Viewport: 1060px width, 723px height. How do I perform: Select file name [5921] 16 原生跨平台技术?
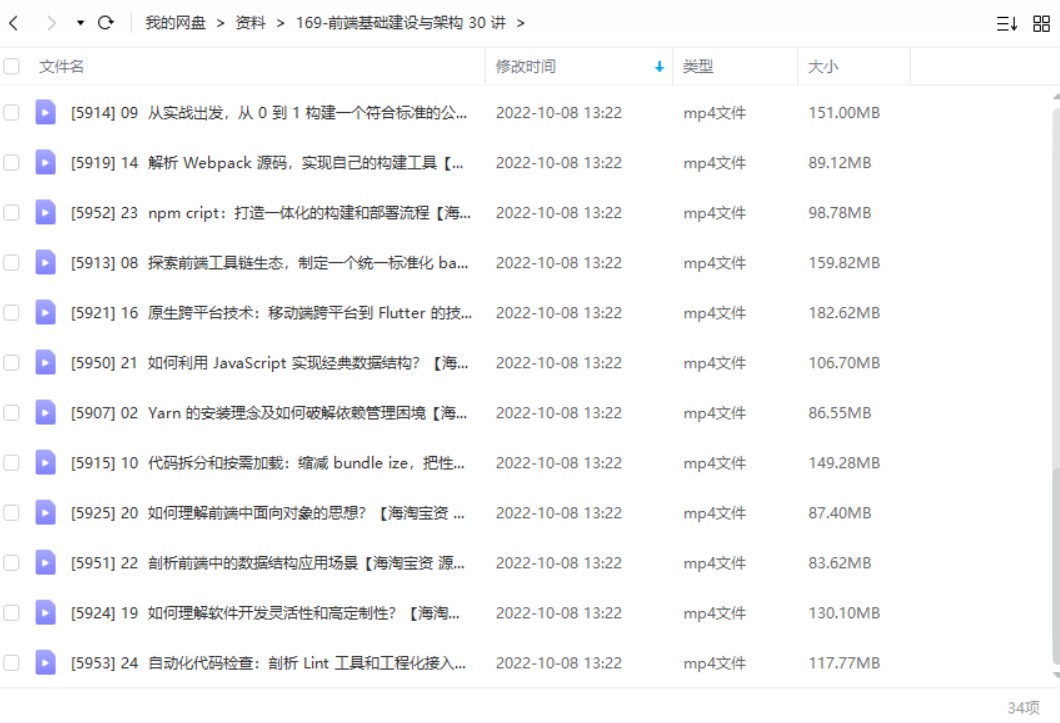[271, 312]
